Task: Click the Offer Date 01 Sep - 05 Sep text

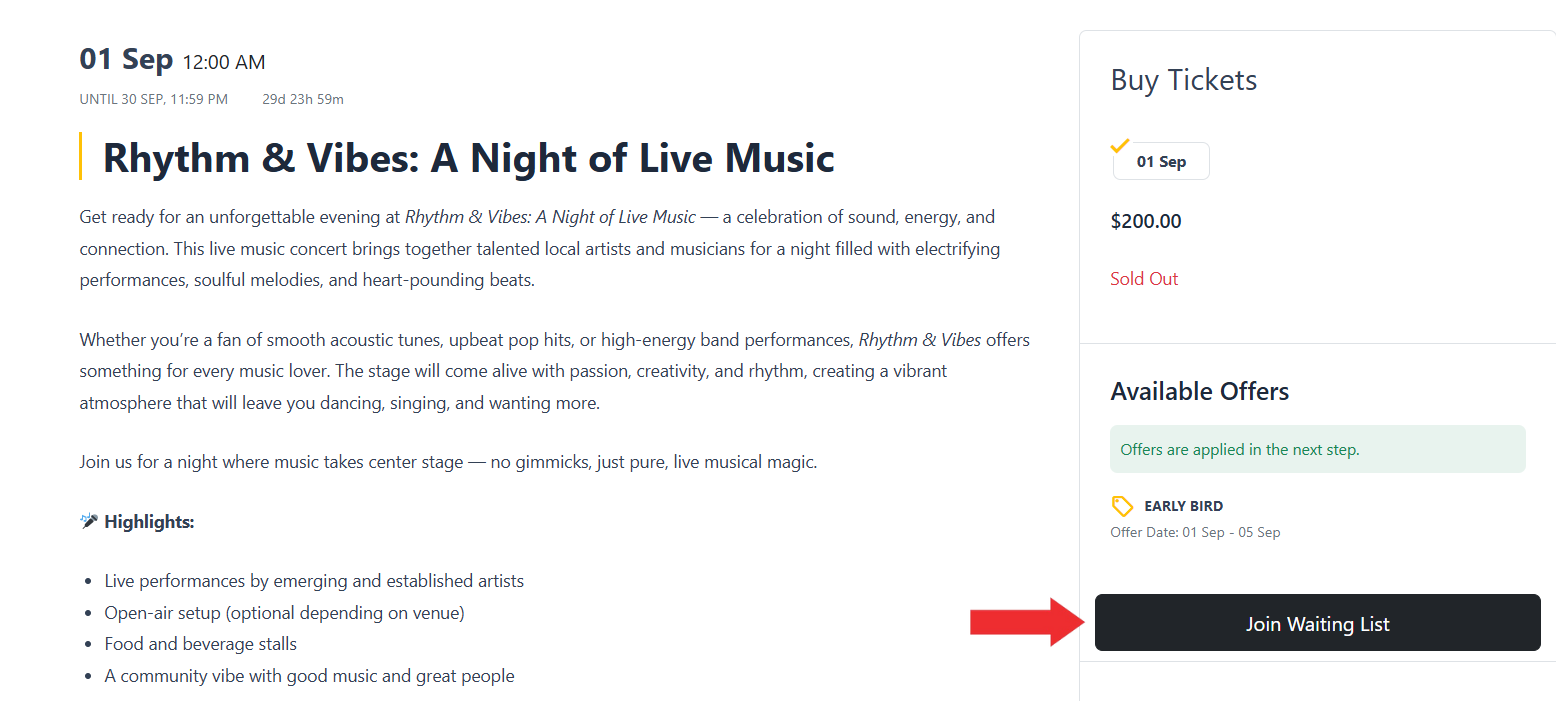Action: point(1195,532)
